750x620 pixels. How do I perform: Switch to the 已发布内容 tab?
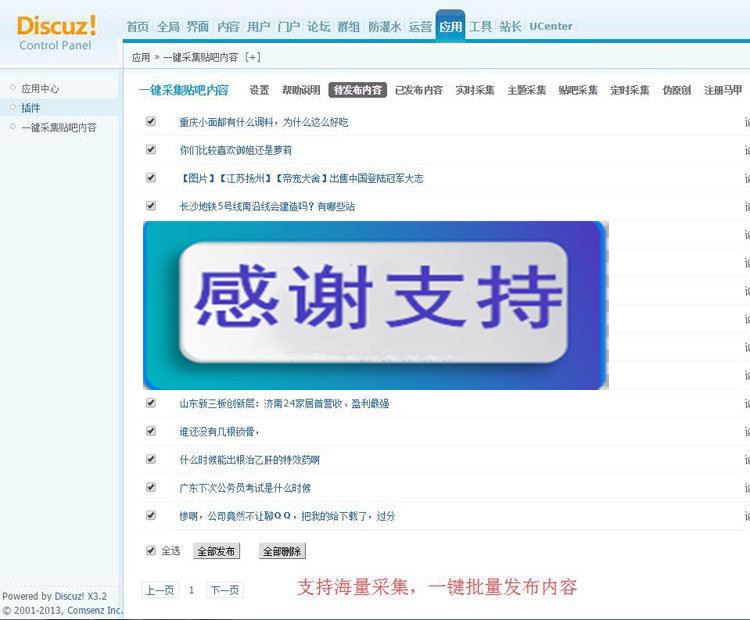point(418,90)
